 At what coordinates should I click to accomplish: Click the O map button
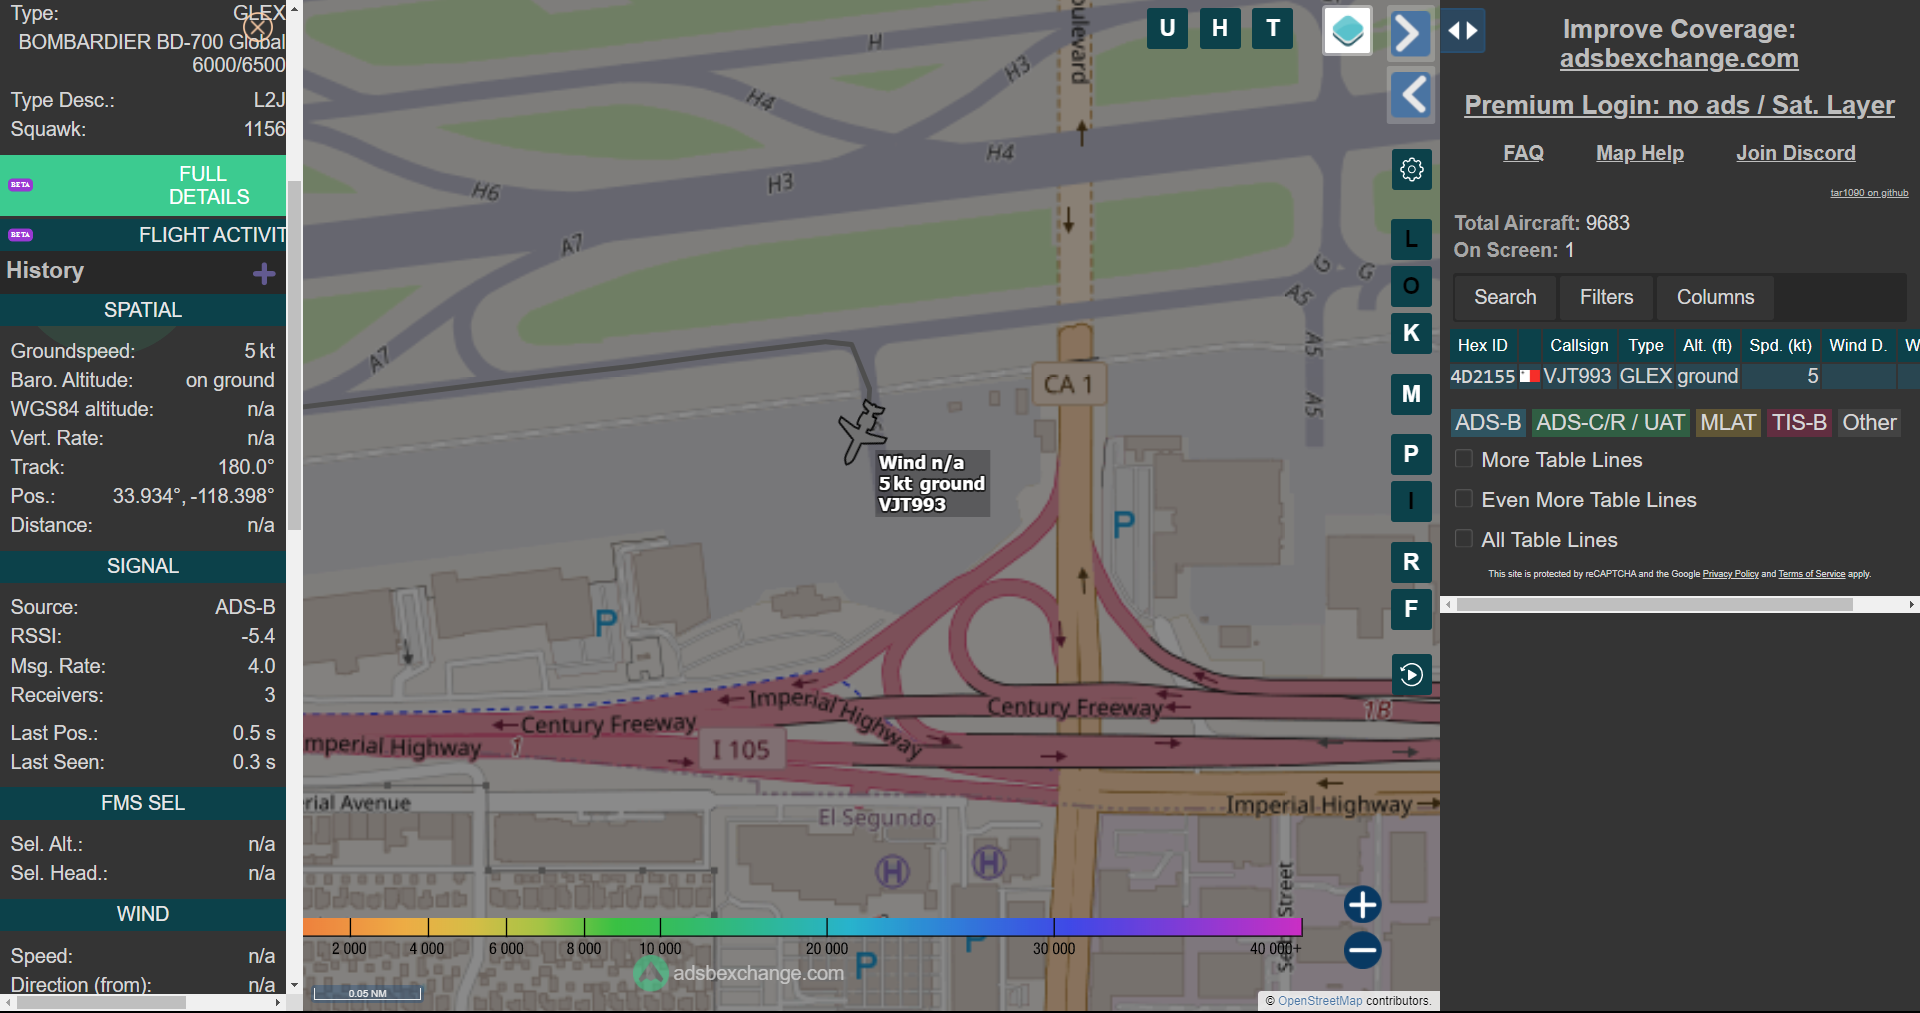[1411, 286]
